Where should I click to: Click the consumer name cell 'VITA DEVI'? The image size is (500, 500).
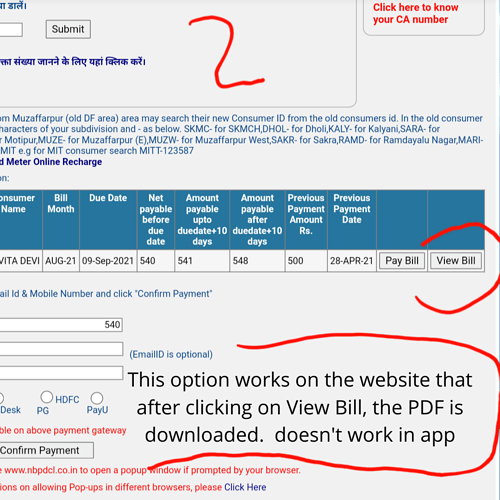tap(21, 261)
